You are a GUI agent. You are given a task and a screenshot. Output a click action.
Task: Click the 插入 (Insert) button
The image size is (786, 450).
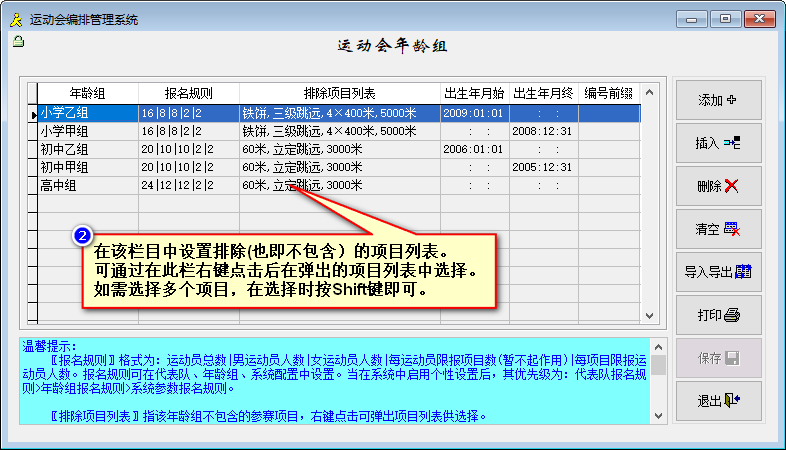[x=717, y=143]
